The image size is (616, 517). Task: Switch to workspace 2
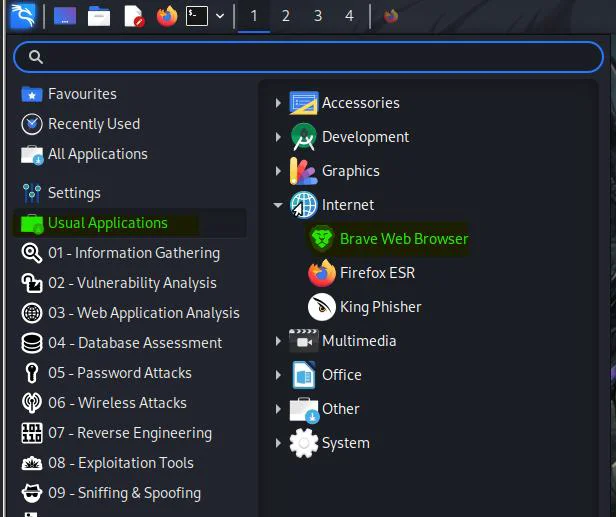click(x=286, y=16)
